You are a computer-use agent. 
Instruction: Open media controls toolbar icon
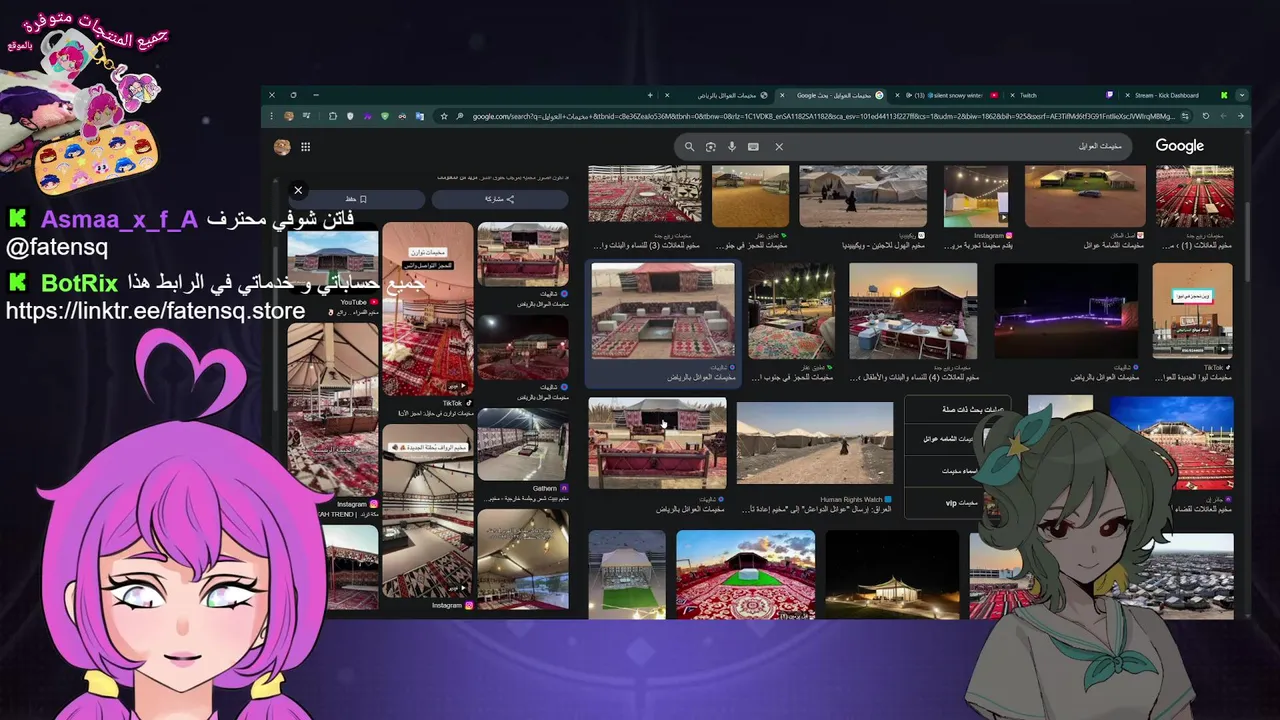point(306,116)
